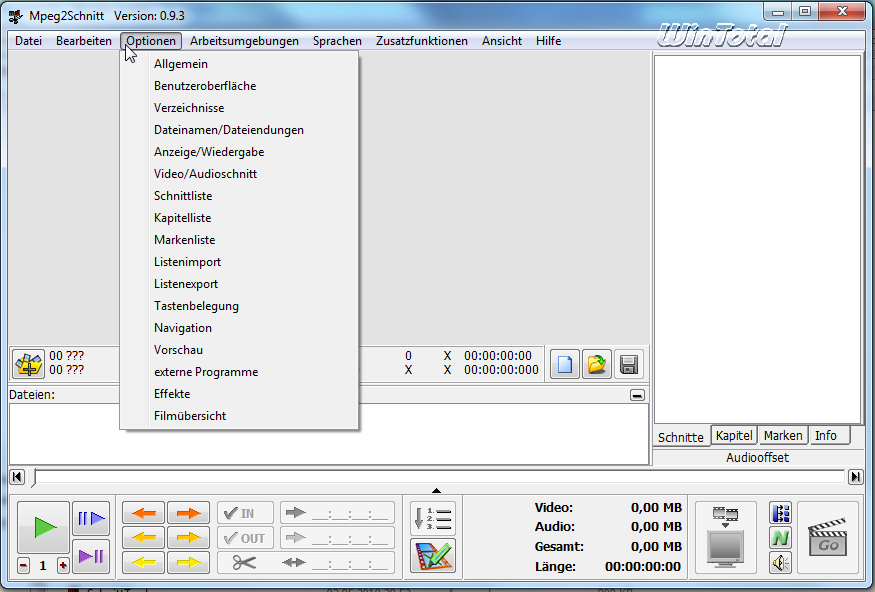This screenshot has height=592, width=875.
Task: Click the dark orange right arrow button
Action: click(189, 513)
